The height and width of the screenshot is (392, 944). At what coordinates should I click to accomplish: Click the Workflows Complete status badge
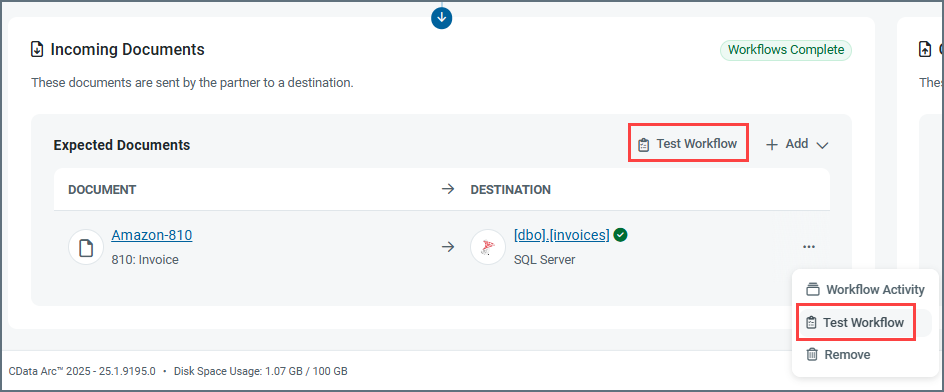(x=786, y=50)
